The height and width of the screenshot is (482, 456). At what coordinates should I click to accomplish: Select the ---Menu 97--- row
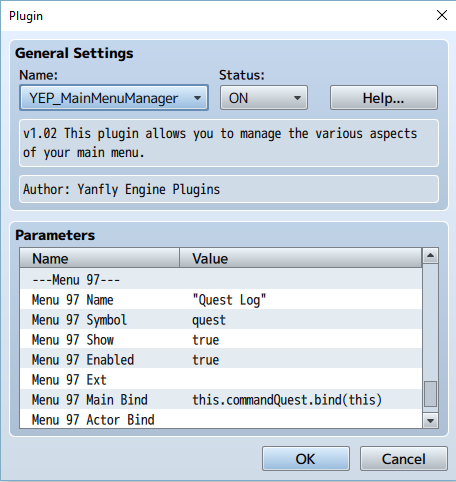point(221,279)
